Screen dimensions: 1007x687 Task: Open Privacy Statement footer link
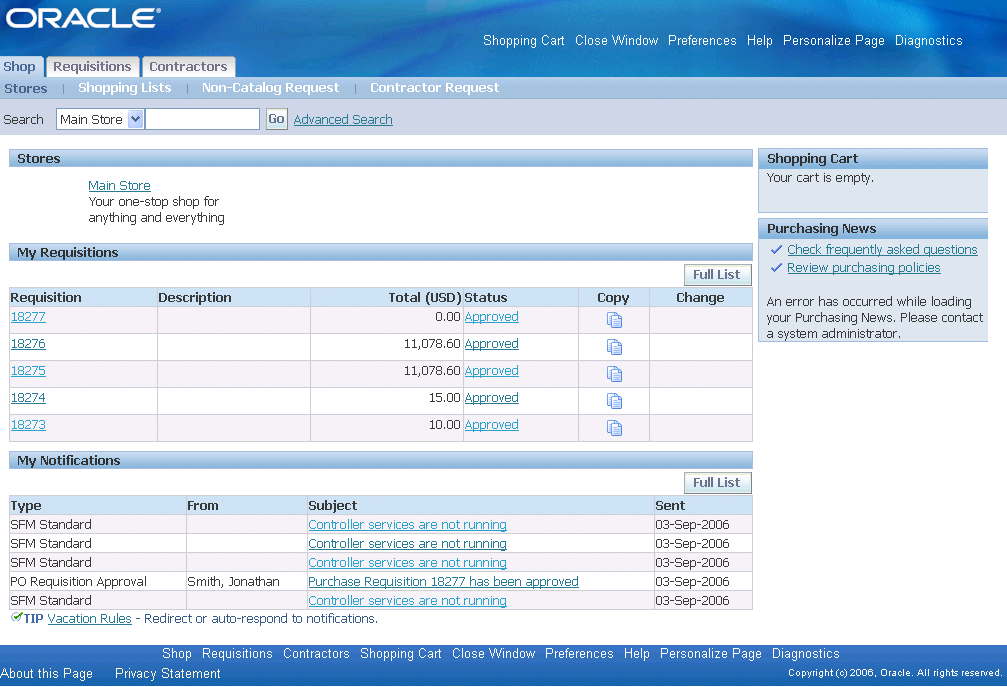[x=168, y=674]
